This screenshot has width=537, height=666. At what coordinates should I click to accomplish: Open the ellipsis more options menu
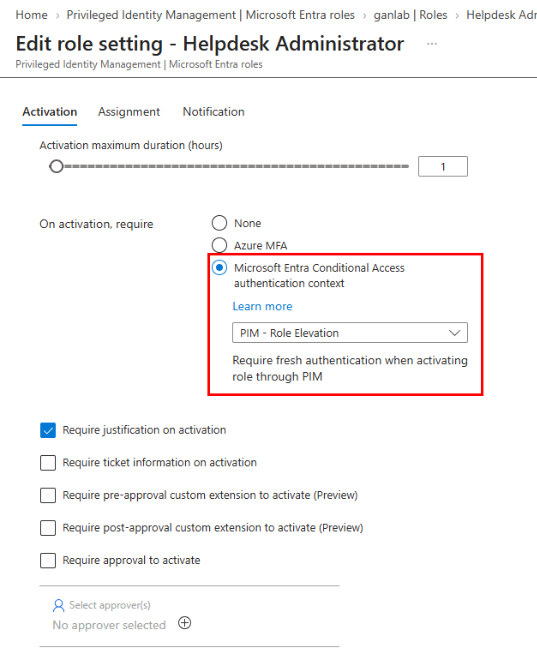click(432, 44)
